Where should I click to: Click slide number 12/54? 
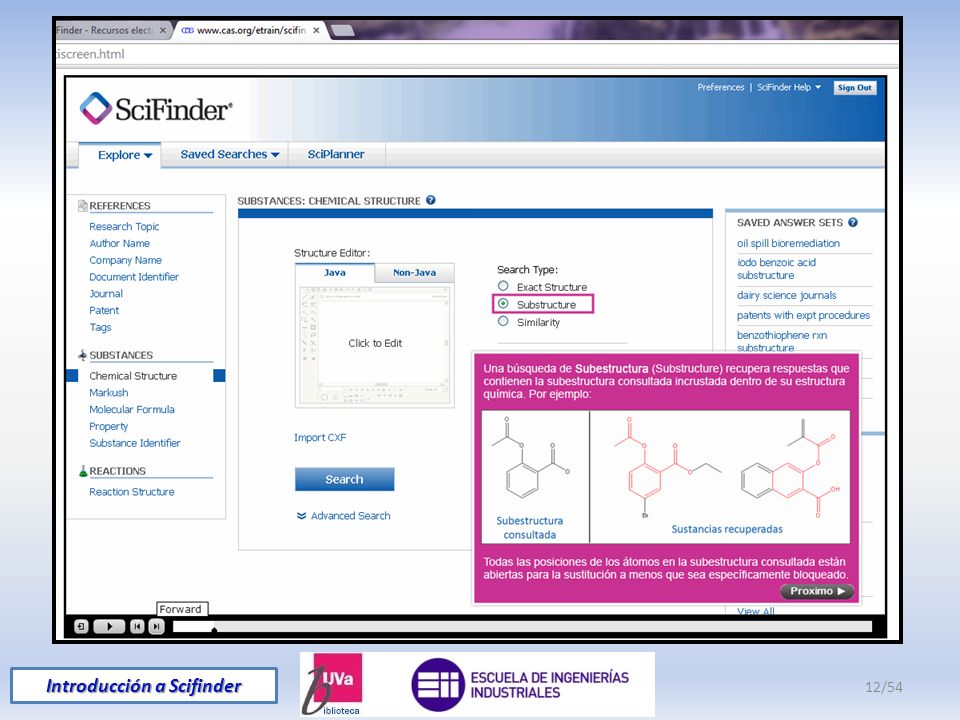click(883, 687)
